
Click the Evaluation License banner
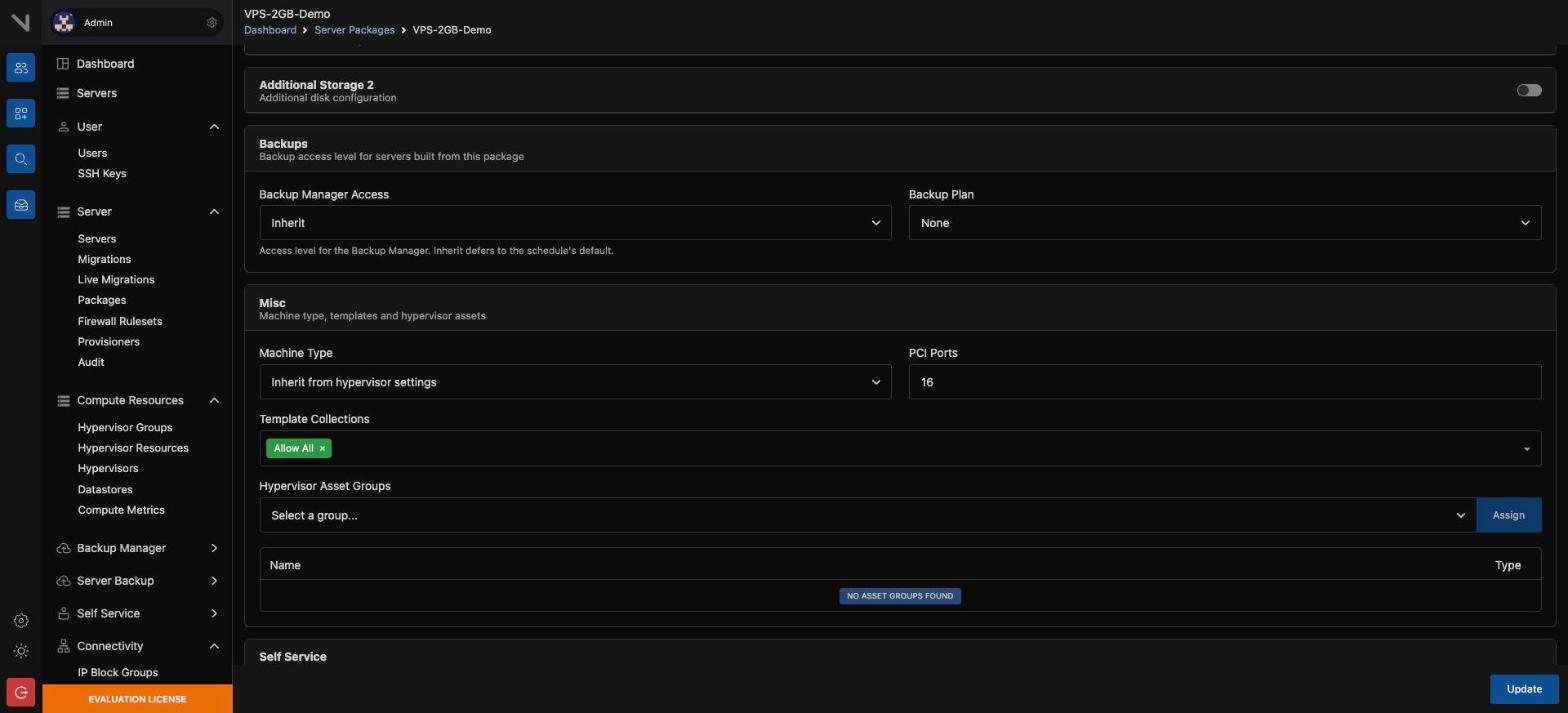tap(137, 699)
